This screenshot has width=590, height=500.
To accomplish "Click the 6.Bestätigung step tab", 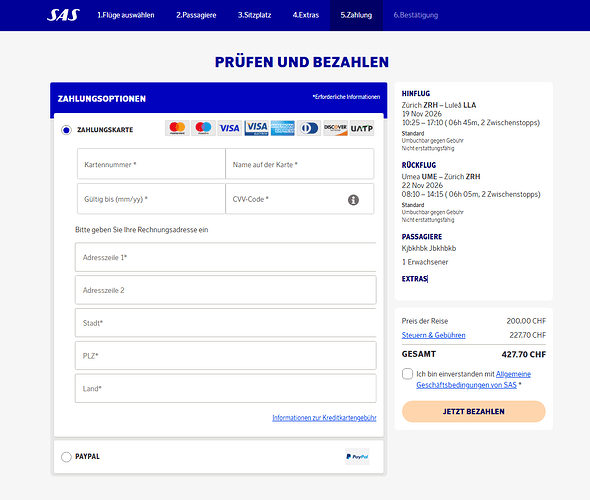I will [416, 15].
